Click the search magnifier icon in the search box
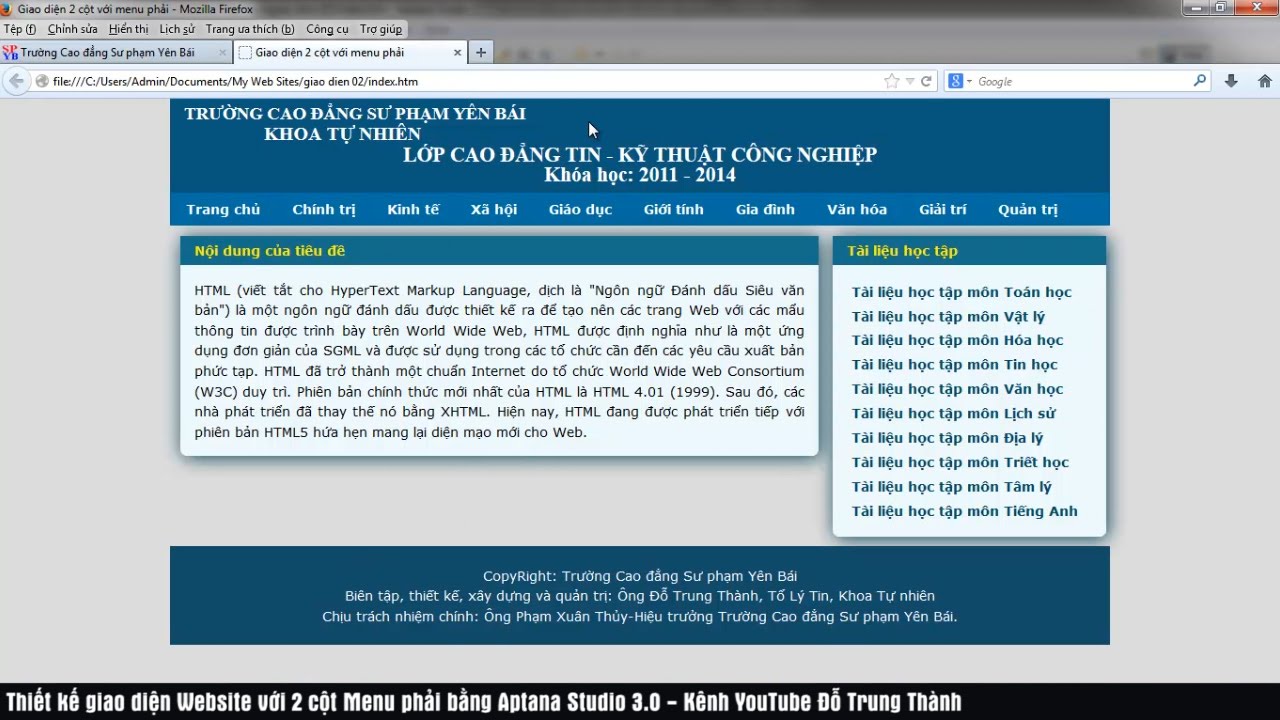The width and height of the screenshot is (1280, 720). (x=1199, y=81)
